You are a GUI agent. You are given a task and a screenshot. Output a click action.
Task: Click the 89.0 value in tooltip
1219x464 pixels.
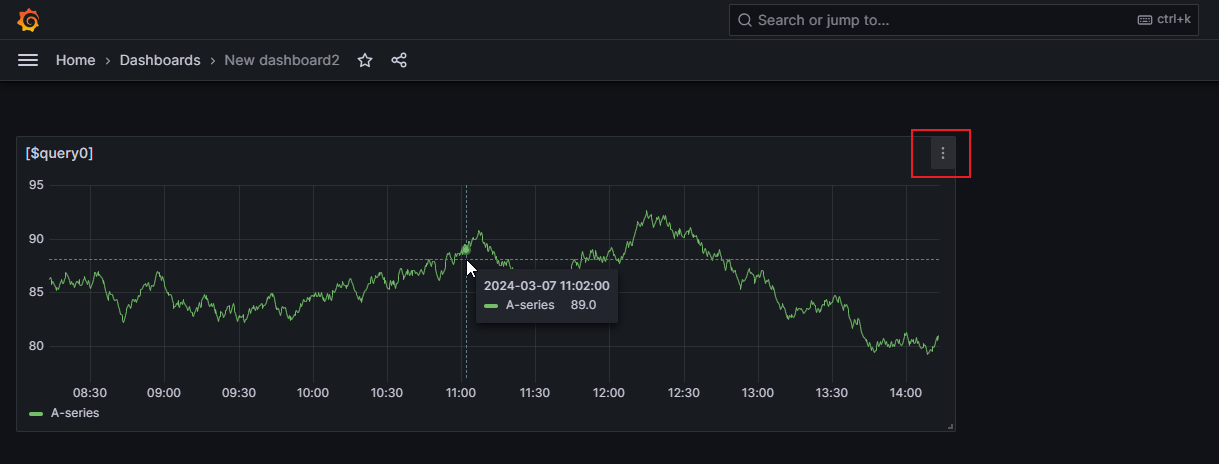coord(583,305)
